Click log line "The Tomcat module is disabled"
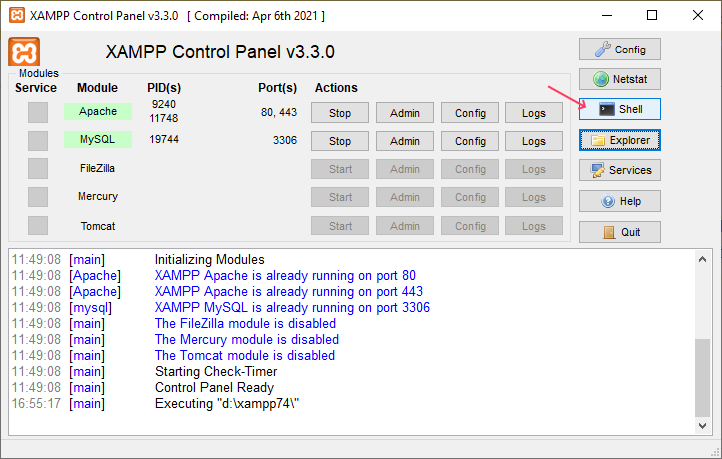Screen dimensions: 722x459 click(x=245, y=355)
